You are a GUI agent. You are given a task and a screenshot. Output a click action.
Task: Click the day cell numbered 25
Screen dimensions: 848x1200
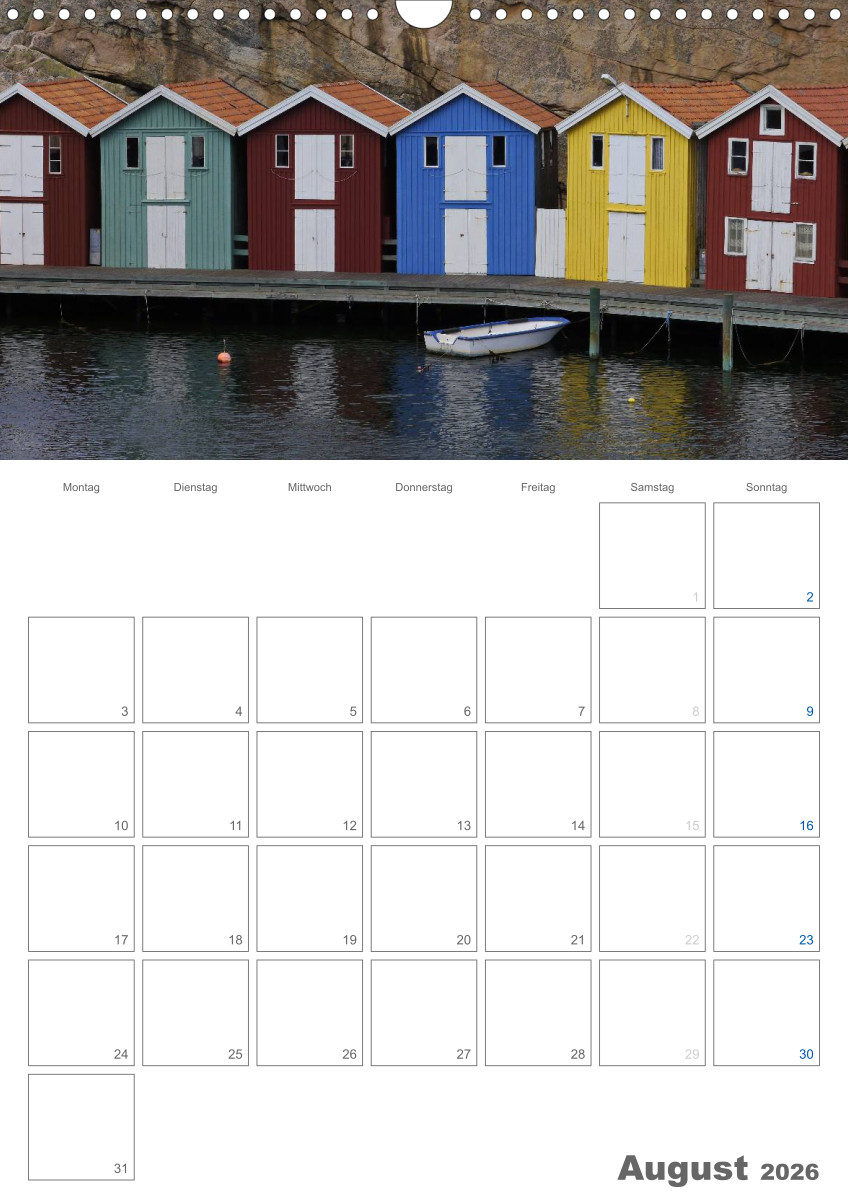(195, 1013)
